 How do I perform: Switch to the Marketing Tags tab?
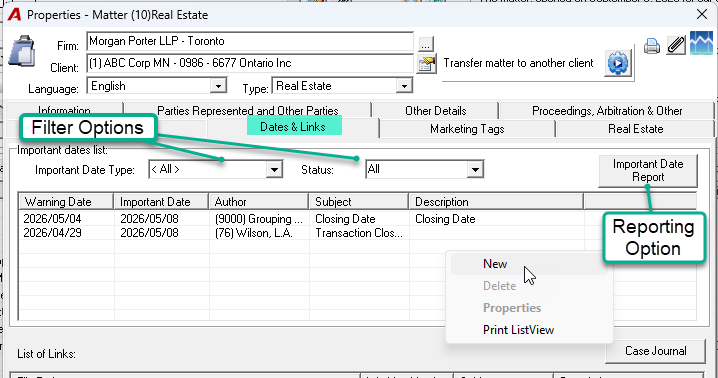(467, 129)
